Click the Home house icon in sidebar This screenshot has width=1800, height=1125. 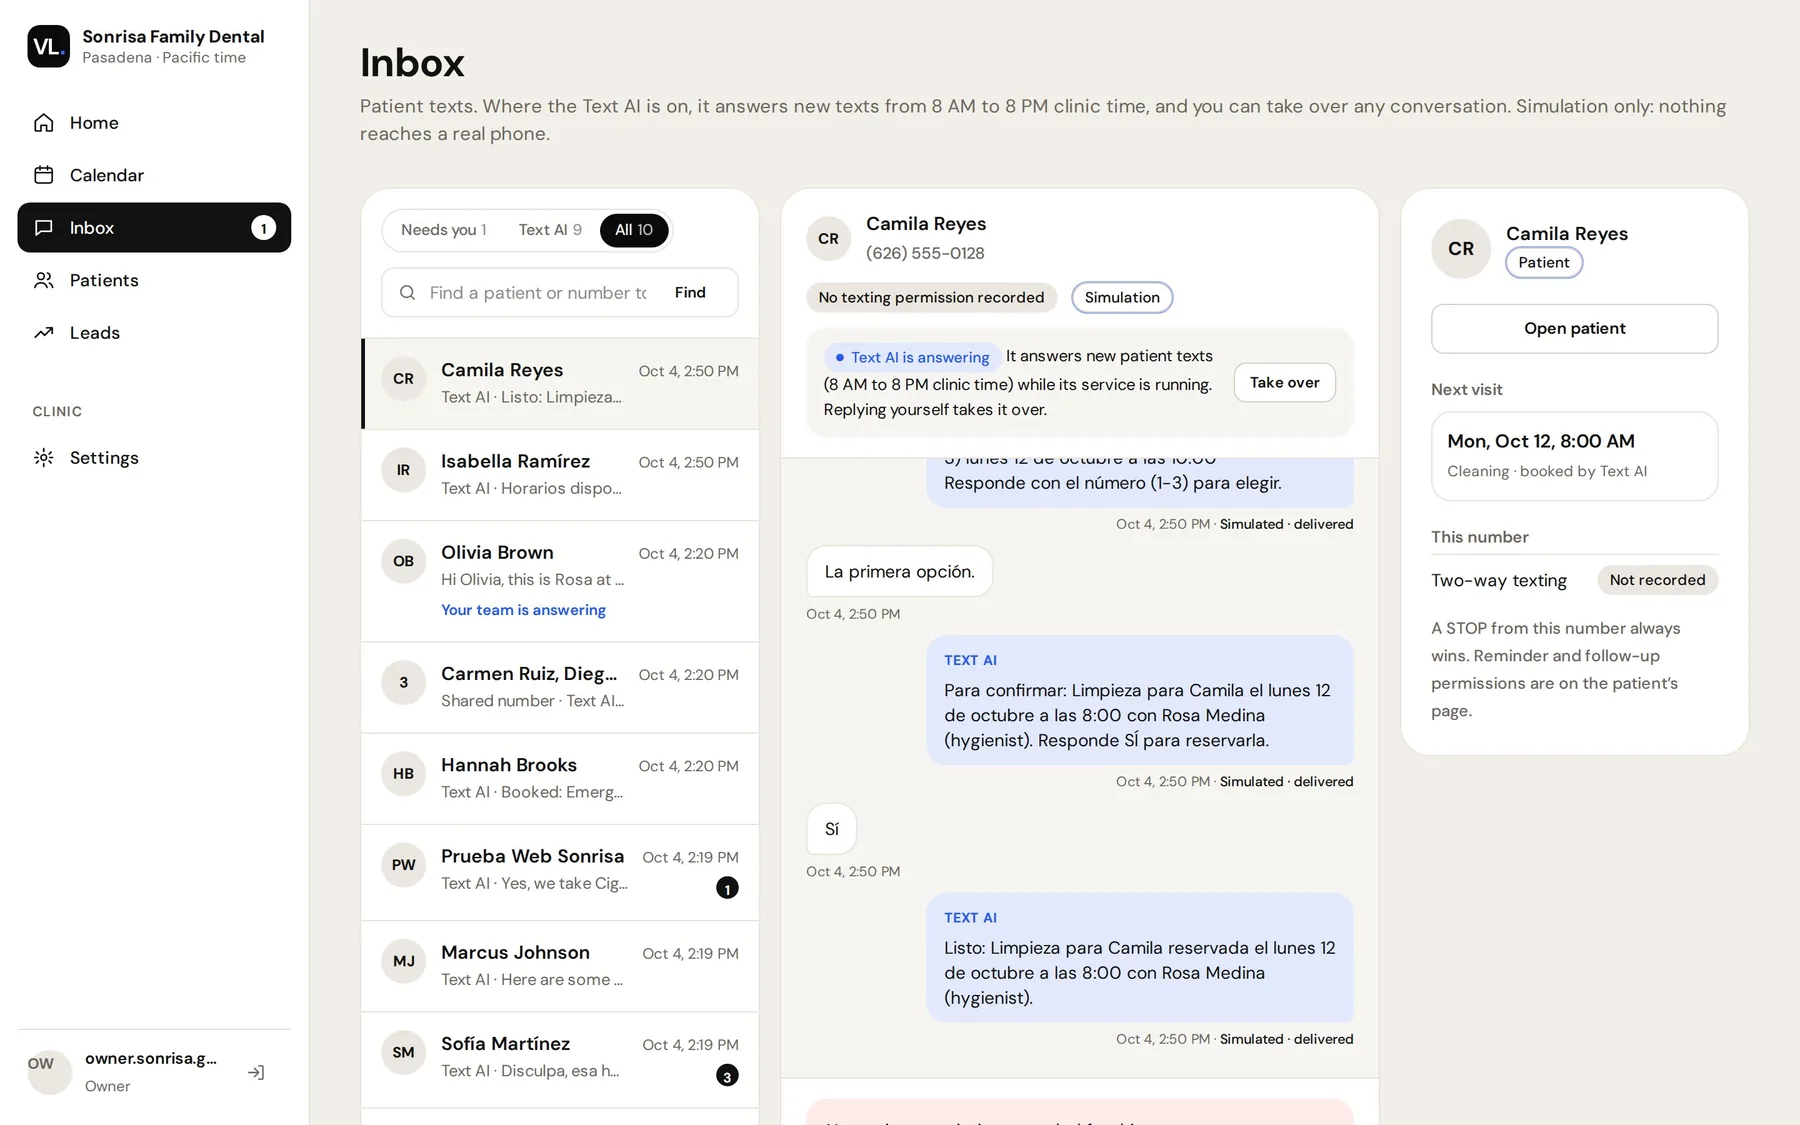(43, 123)
